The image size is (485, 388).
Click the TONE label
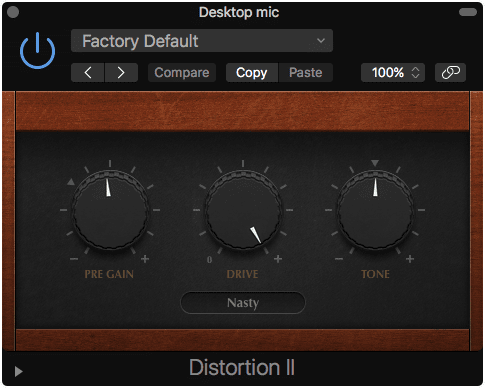375,274
